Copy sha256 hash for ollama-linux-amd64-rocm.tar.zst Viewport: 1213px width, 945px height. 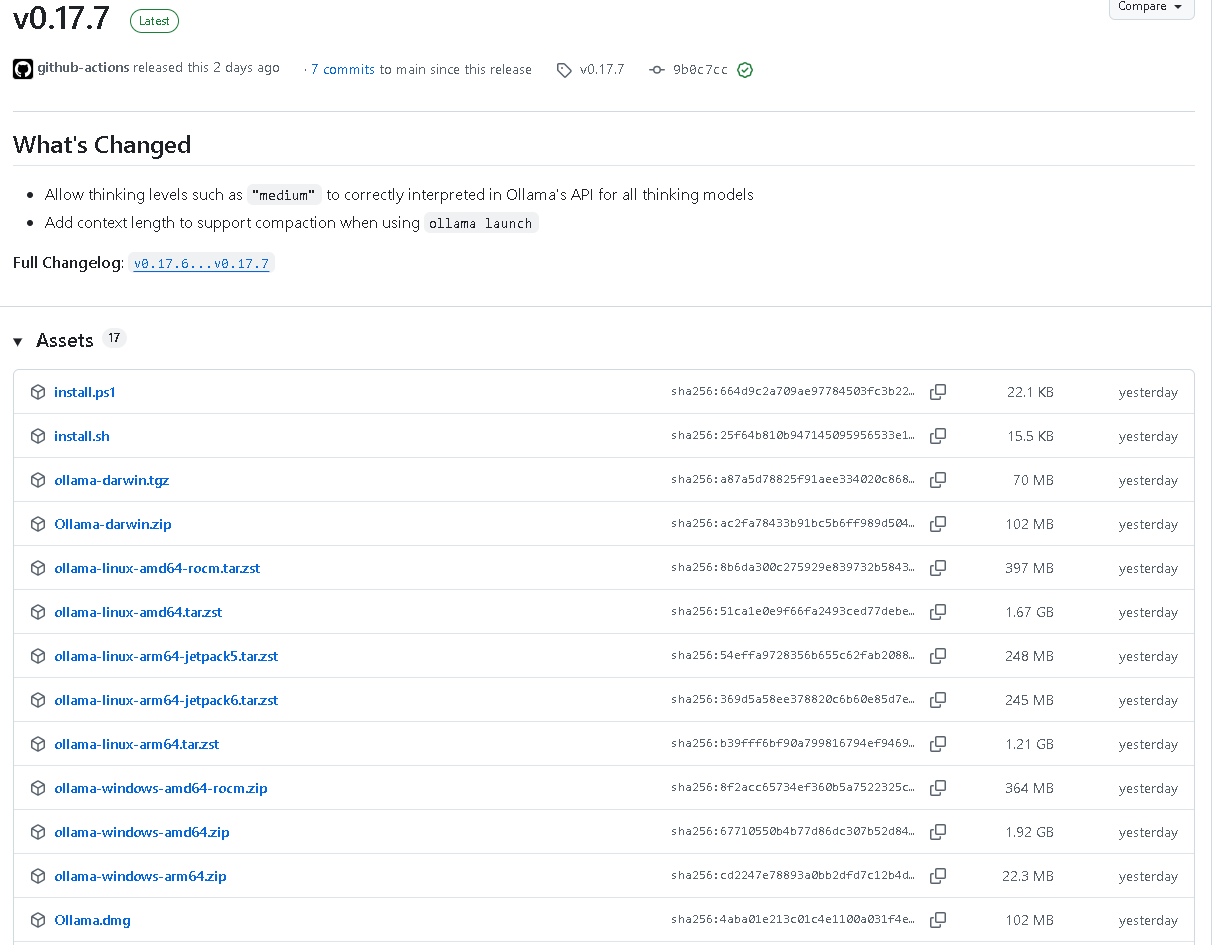[938, 568]
